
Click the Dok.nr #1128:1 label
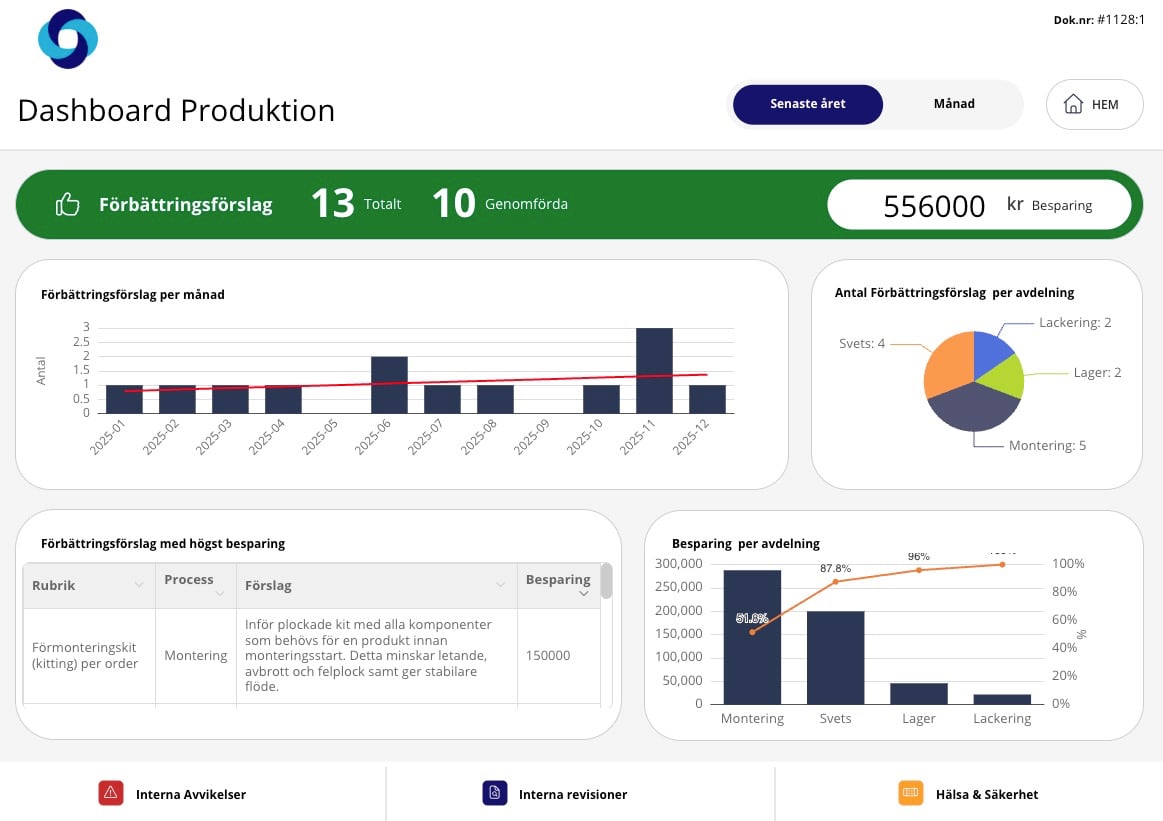pos(1099,20)
